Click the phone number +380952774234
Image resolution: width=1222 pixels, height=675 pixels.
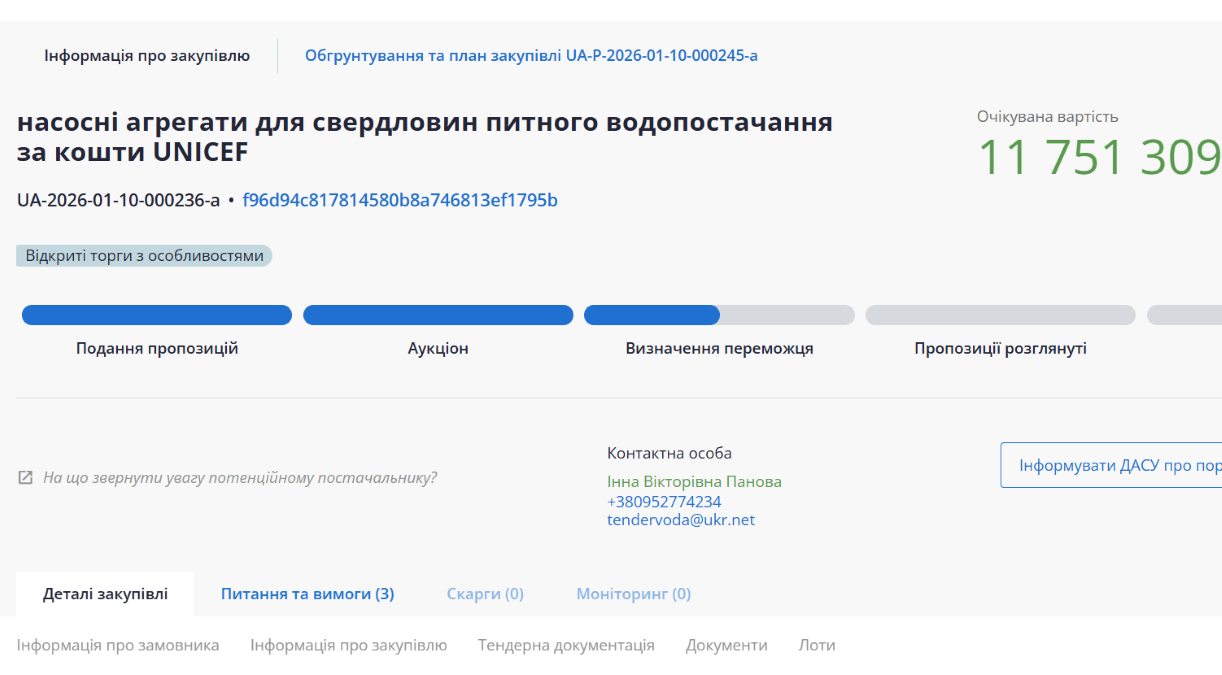664,502
